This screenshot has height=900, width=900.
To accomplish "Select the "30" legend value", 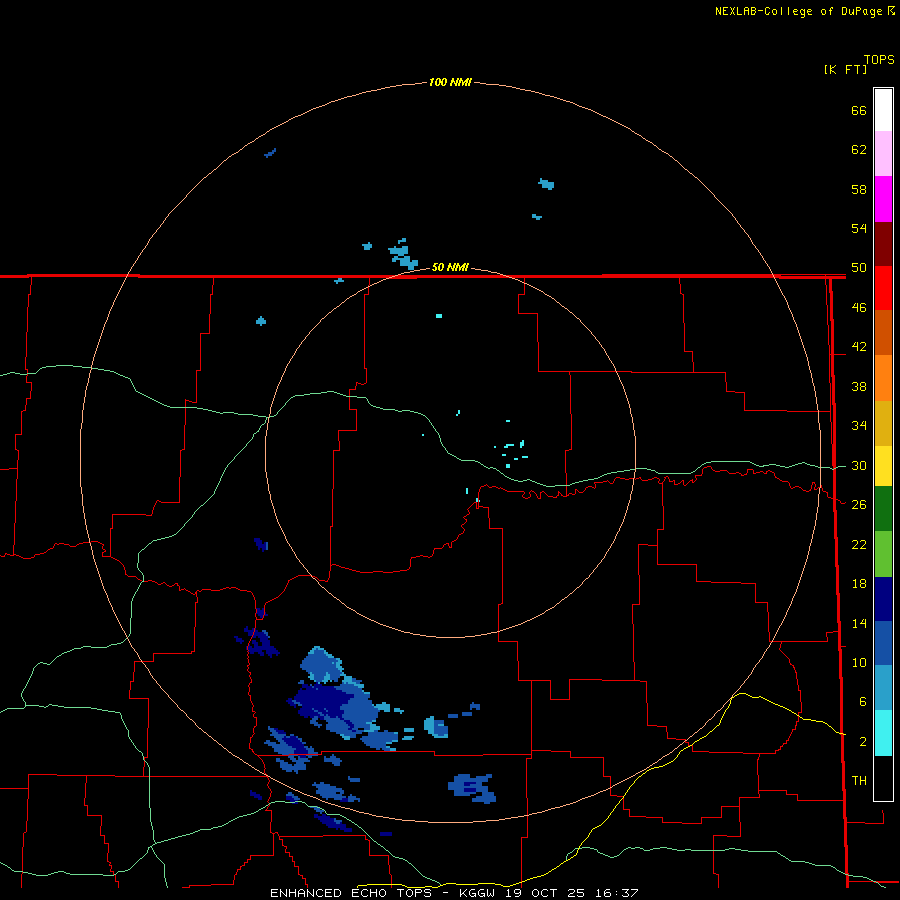I will pos(859,465).
